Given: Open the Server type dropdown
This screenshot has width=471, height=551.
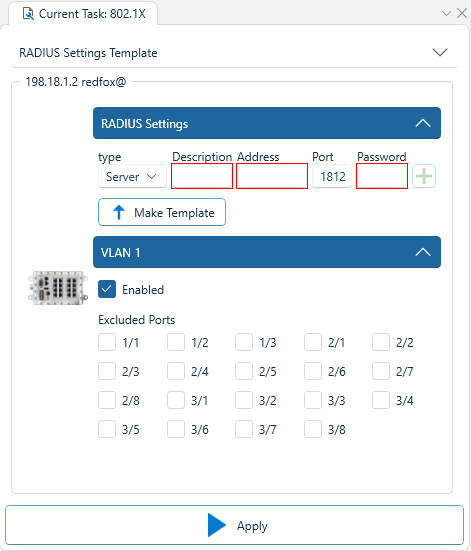Looking at the screenshot, I should 132,176.
